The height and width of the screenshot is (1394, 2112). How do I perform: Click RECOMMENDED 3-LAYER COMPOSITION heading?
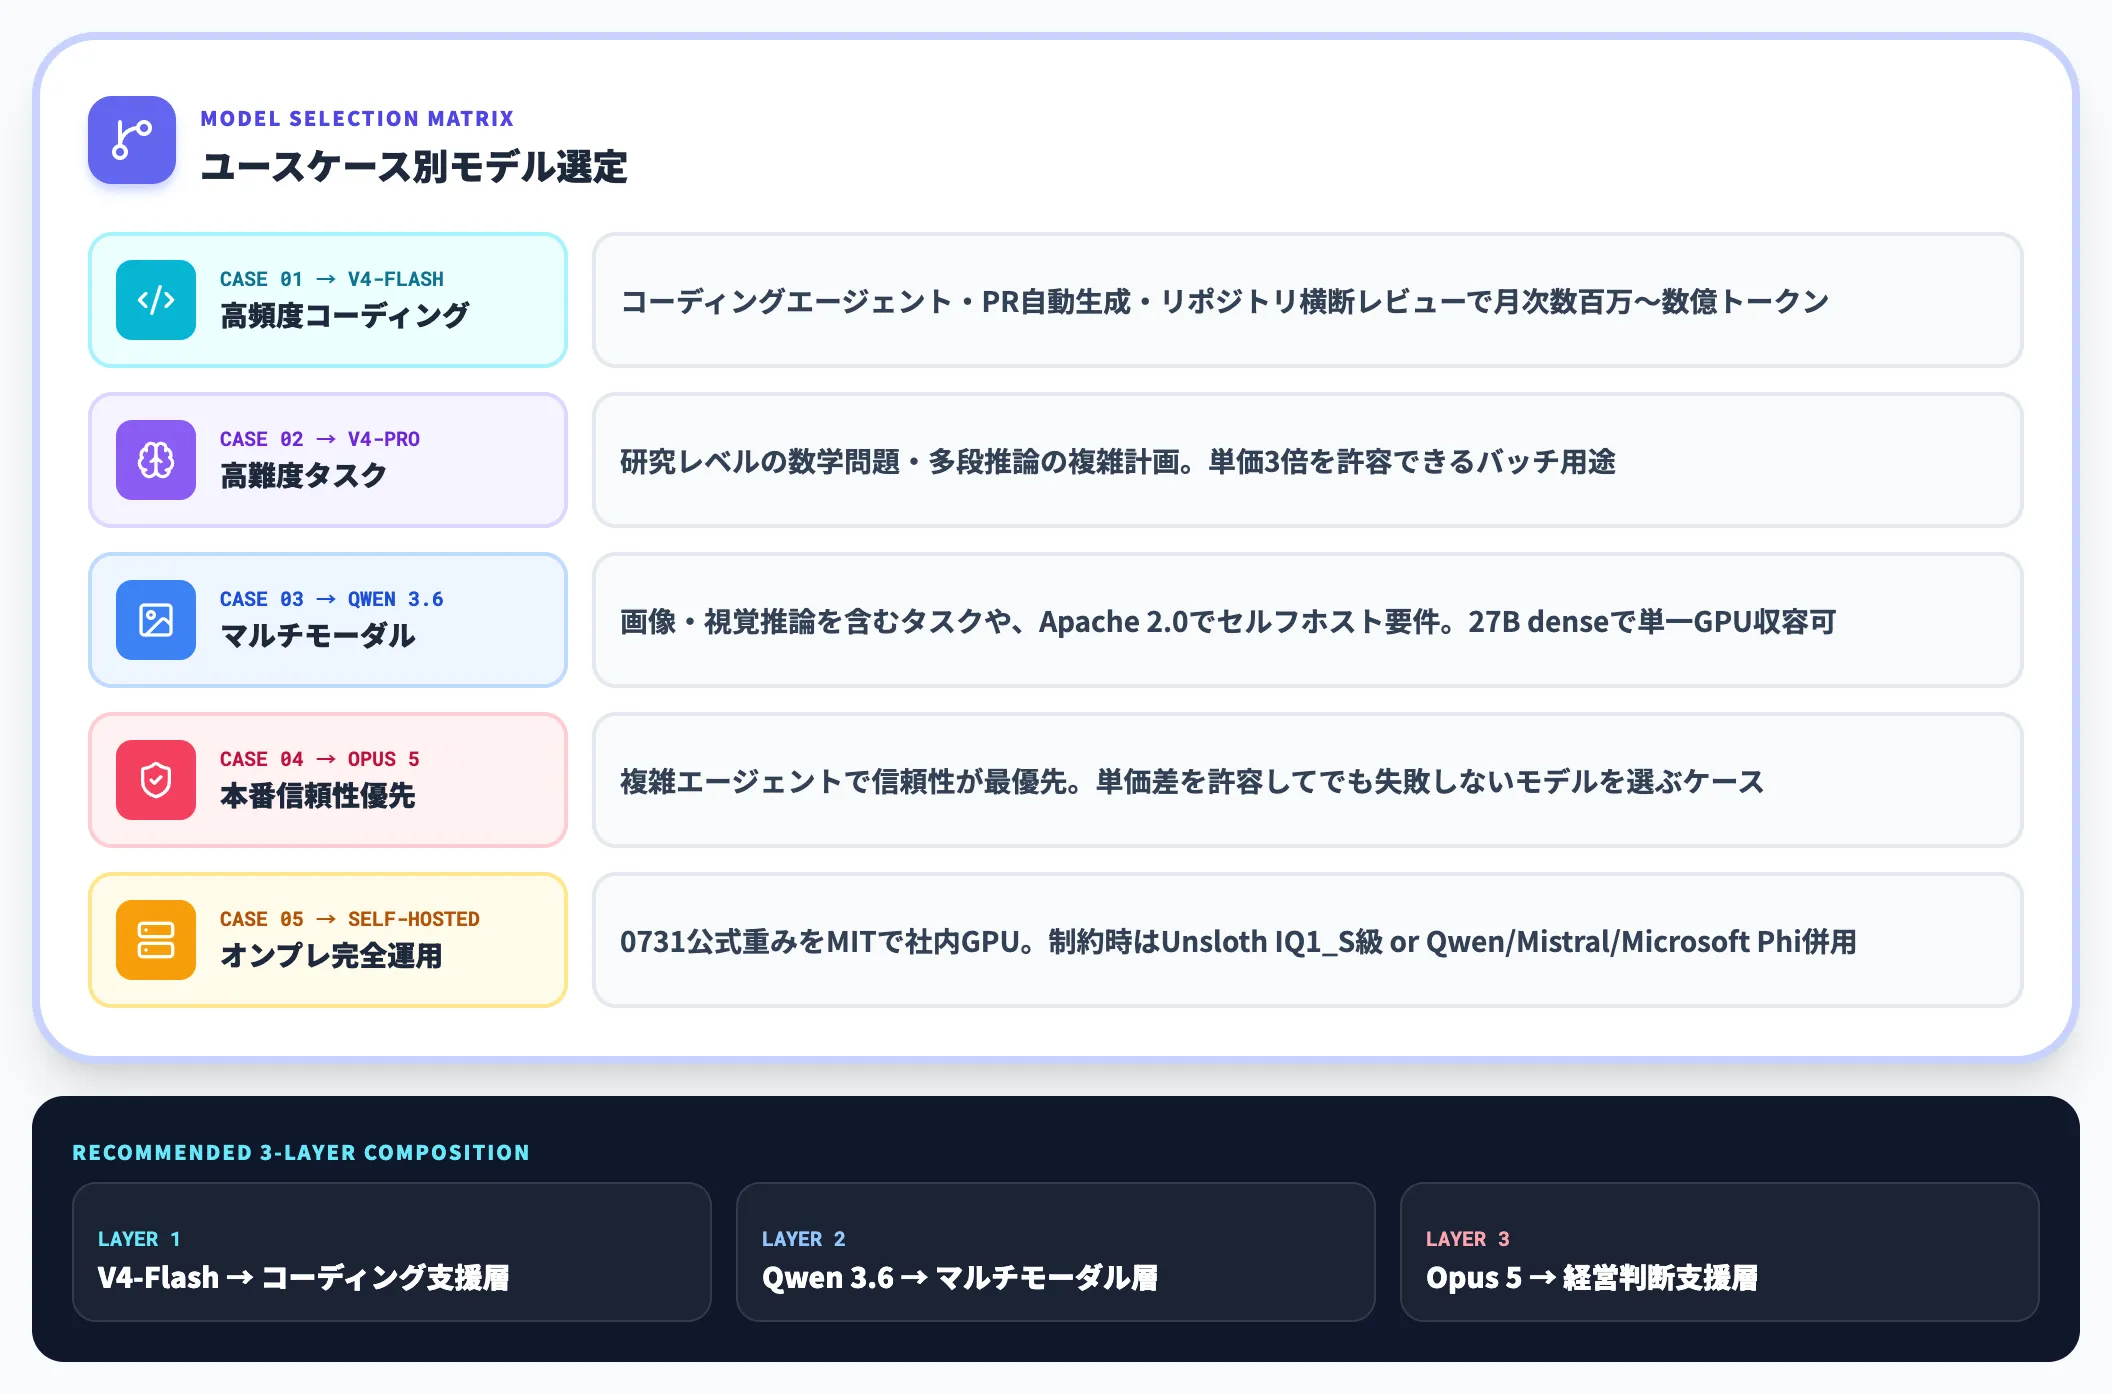[301, 1152]
